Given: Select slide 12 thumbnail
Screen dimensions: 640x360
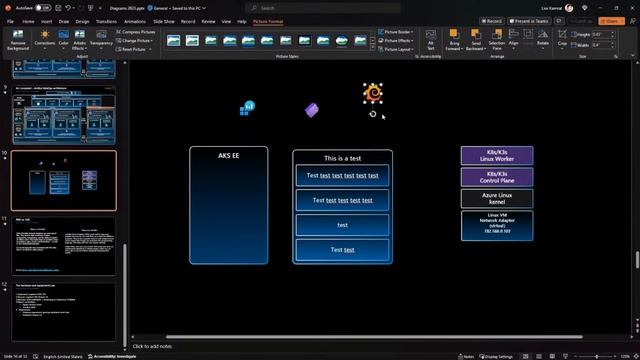Looking at the screenshot, I should tap(64, 312).
